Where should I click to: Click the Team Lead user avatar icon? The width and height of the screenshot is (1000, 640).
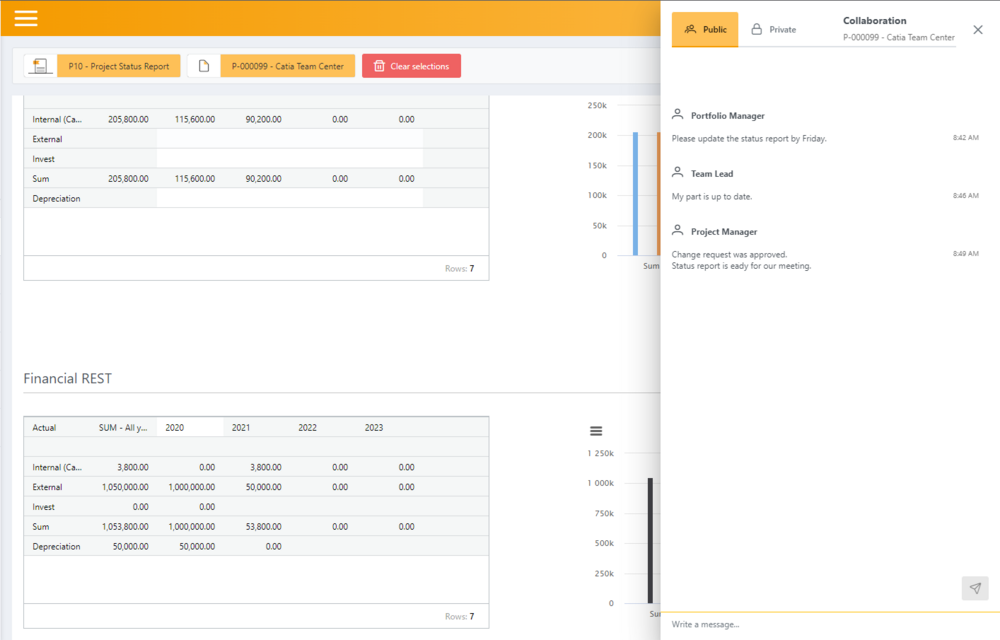click(x=678, y=173)
